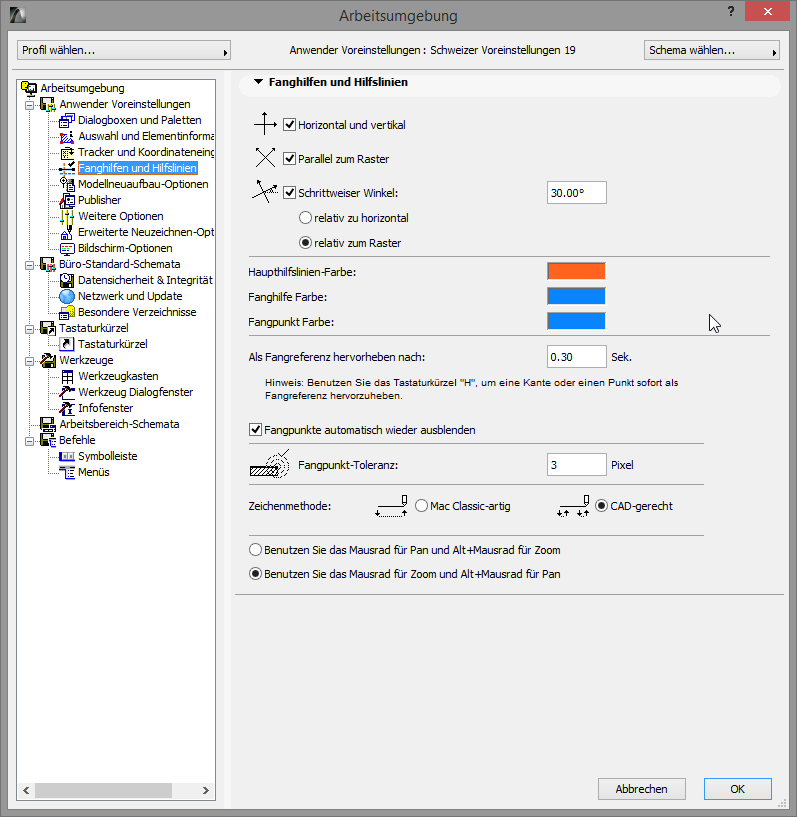Select Mac Classic-artig drawing method
This screenshot has width=797, height=817.
[x=421, y=506]
